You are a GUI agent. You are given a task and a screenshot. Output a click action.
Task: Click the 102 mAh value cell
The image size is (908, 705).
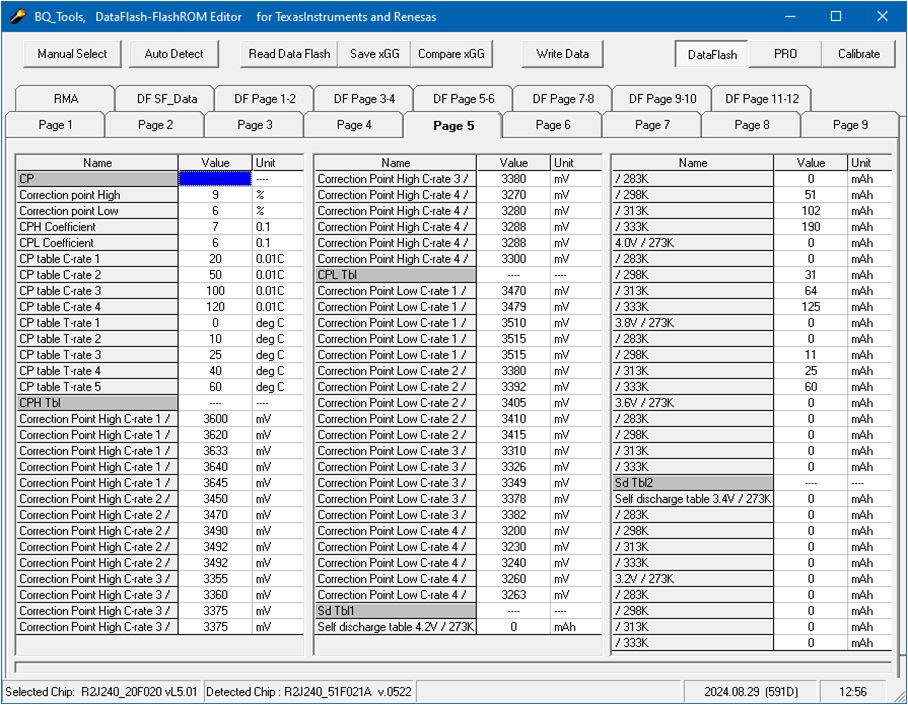point(811,211)
